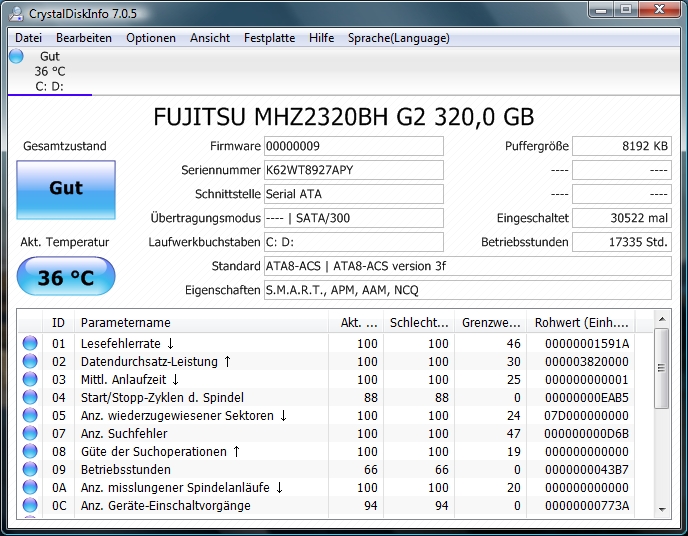Select the C: D: disk tab showing 36 °C

click(x=50, y=71)
